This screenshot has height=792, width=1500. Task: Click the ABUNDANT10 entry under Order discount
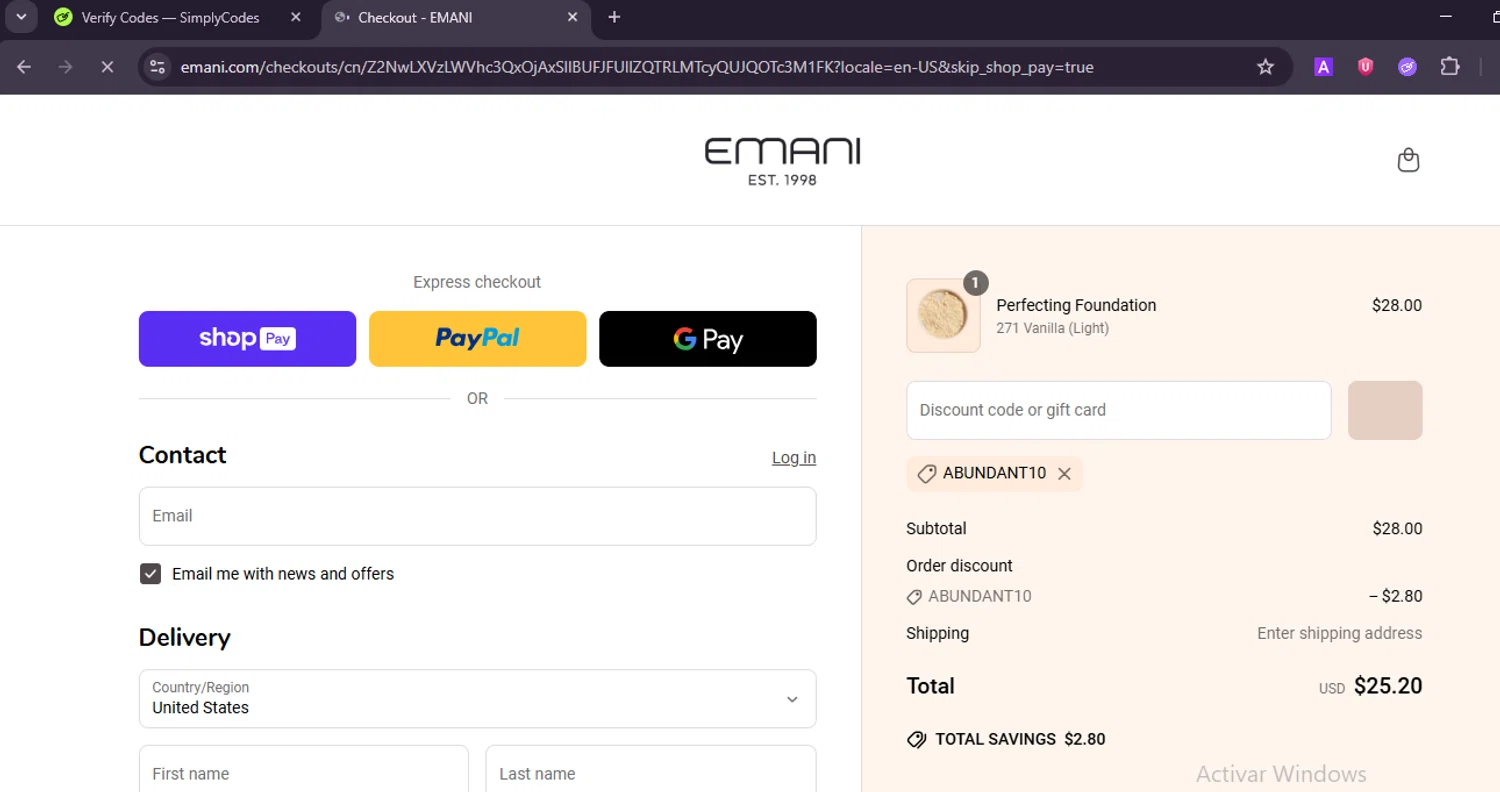(x=969, y=596)
